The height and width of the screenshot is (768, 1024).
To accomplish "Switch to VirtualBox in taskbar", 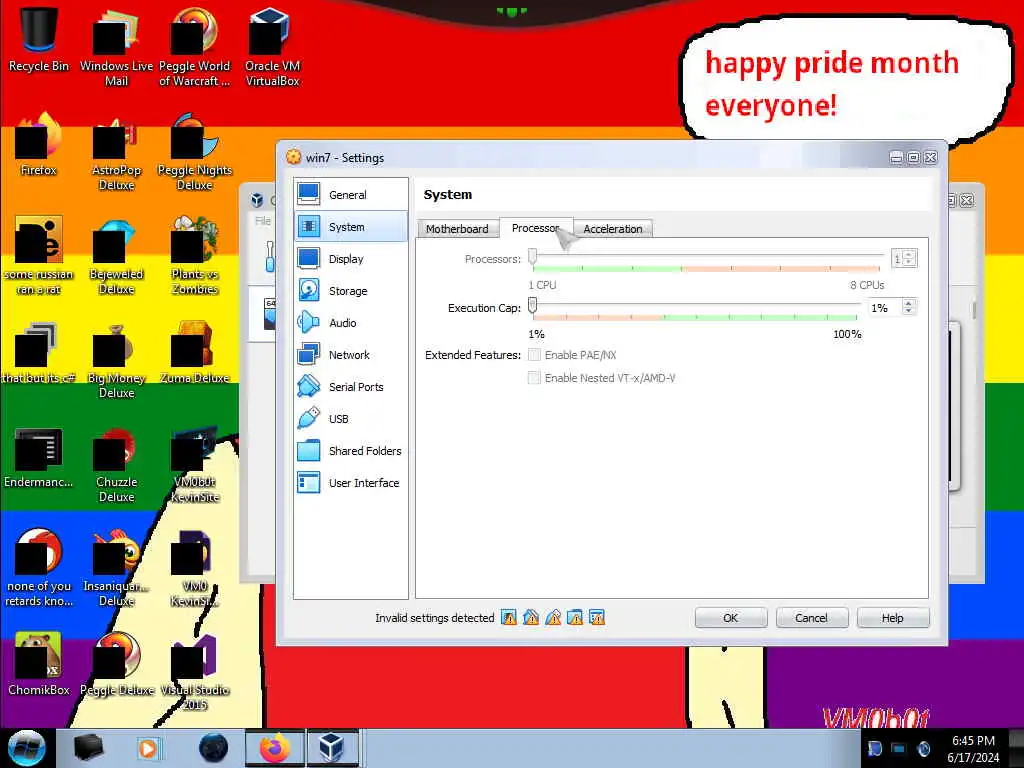I will pyautogui.click(x=331, y=748).
